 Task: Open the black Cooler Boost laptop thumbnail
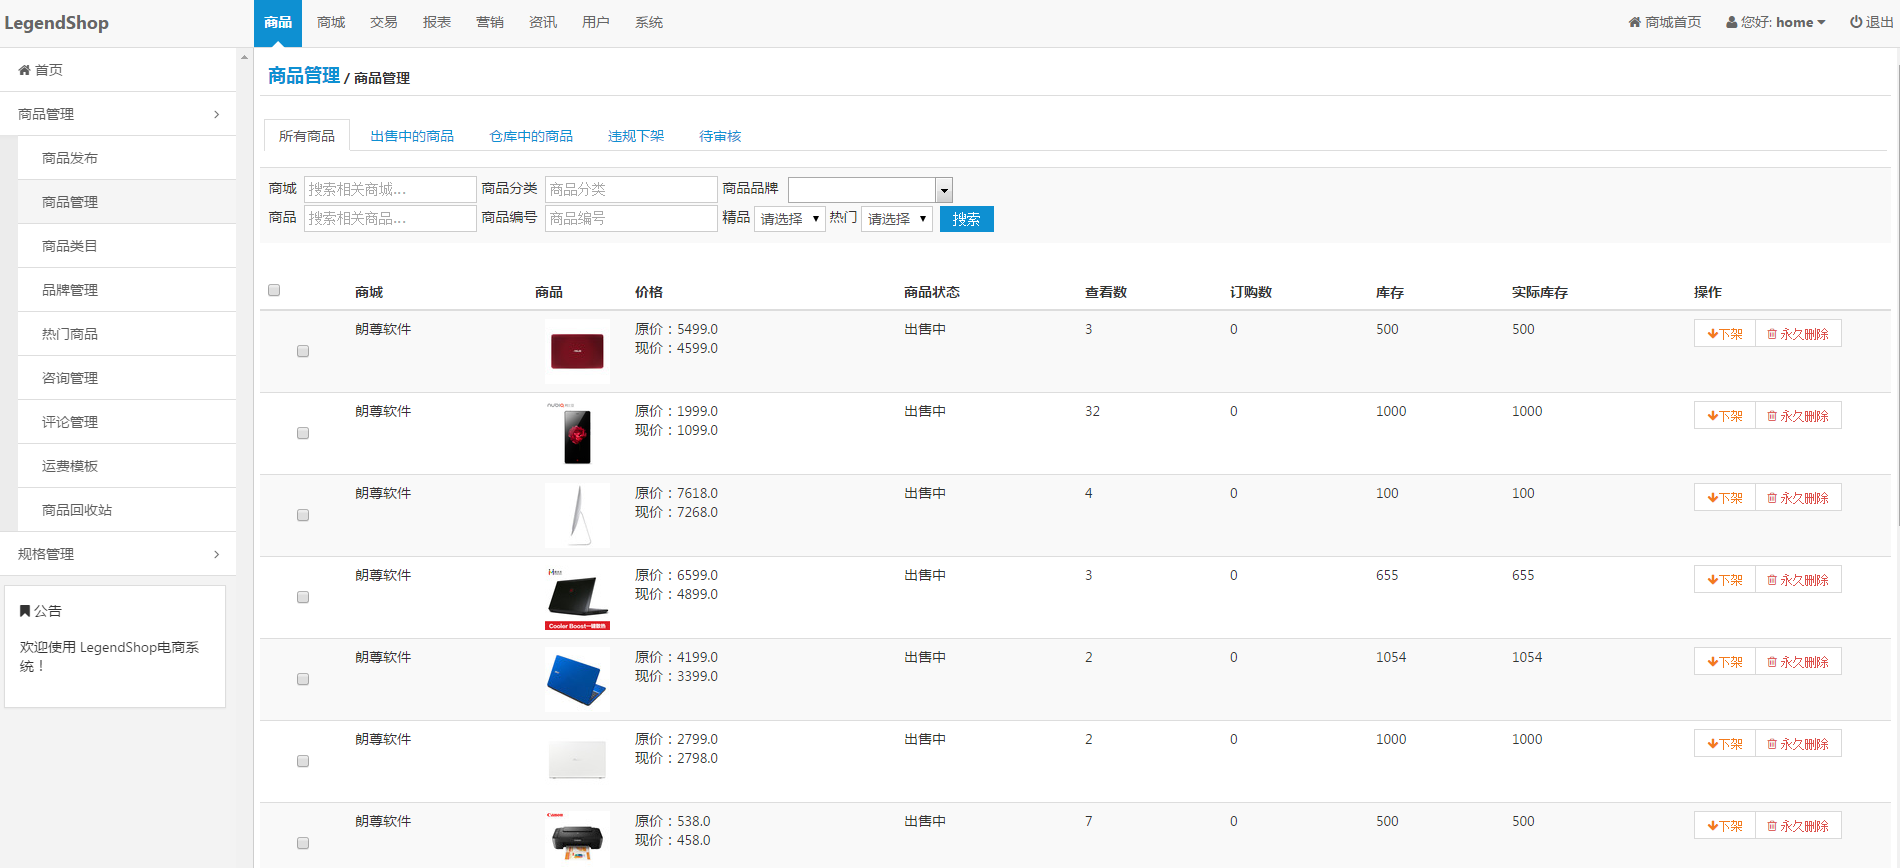click(x=577, y=597)
